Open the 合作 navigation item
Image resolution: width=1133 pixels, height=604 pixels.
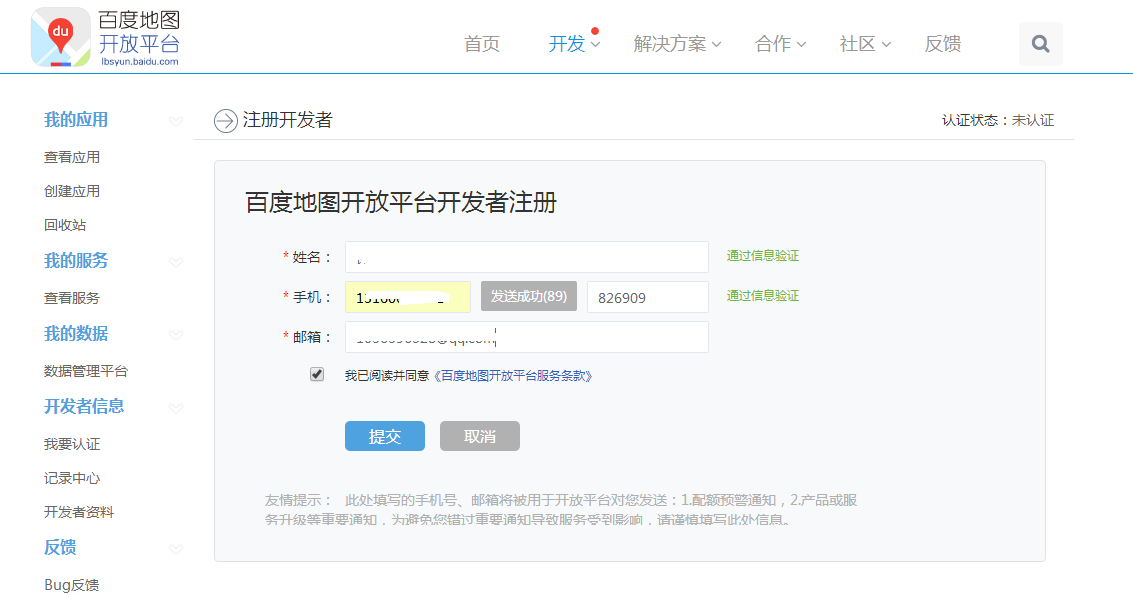[x=773, y=44]
